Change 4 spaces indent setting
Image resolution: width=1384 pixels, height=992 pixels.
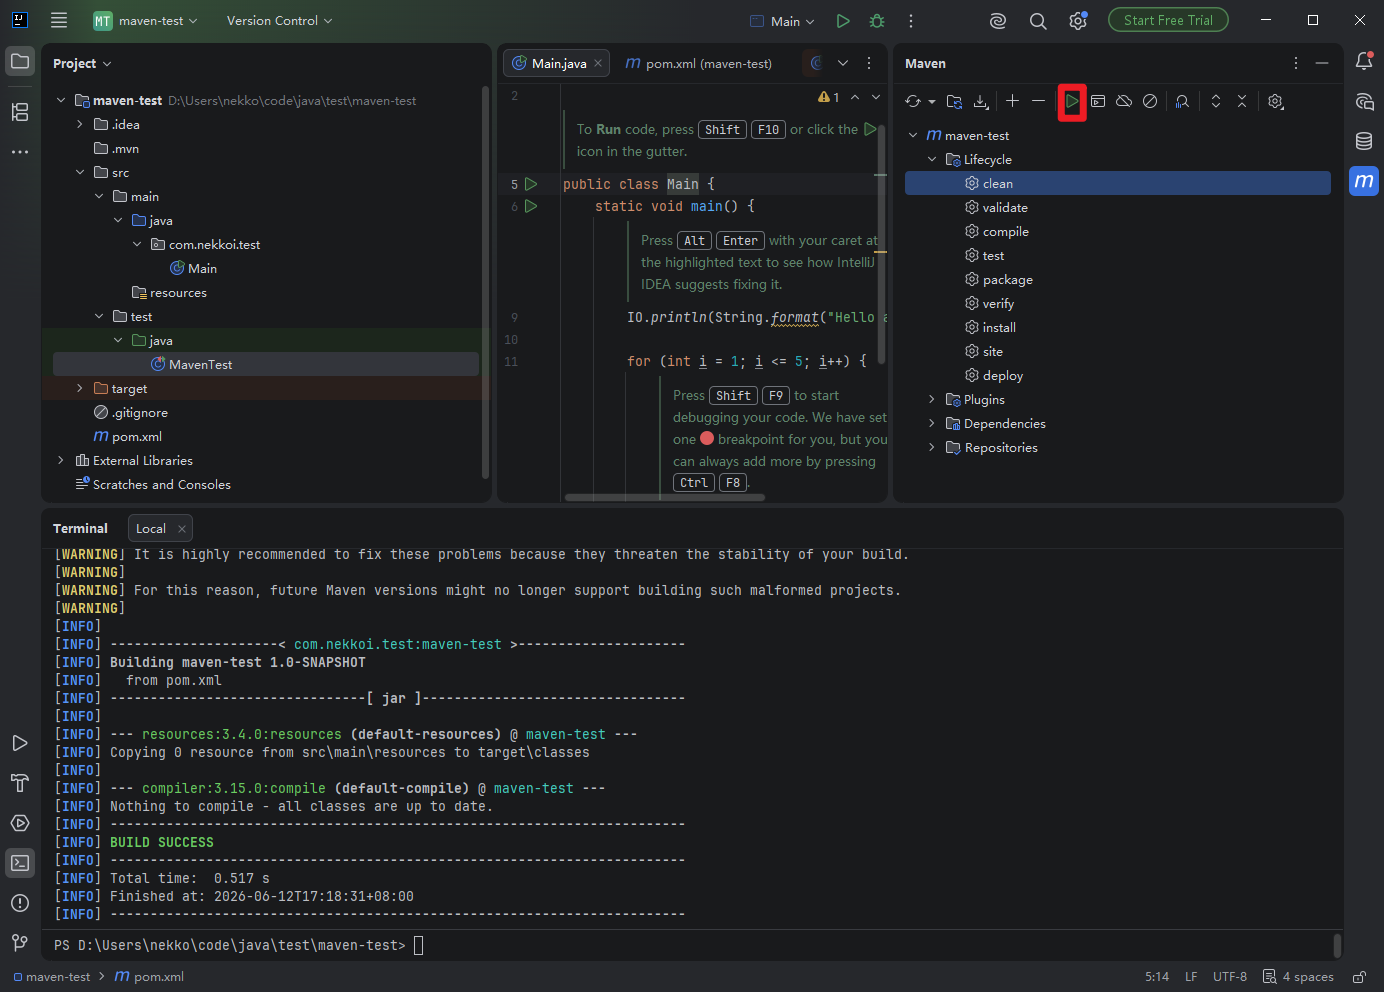coord(1298,977)
